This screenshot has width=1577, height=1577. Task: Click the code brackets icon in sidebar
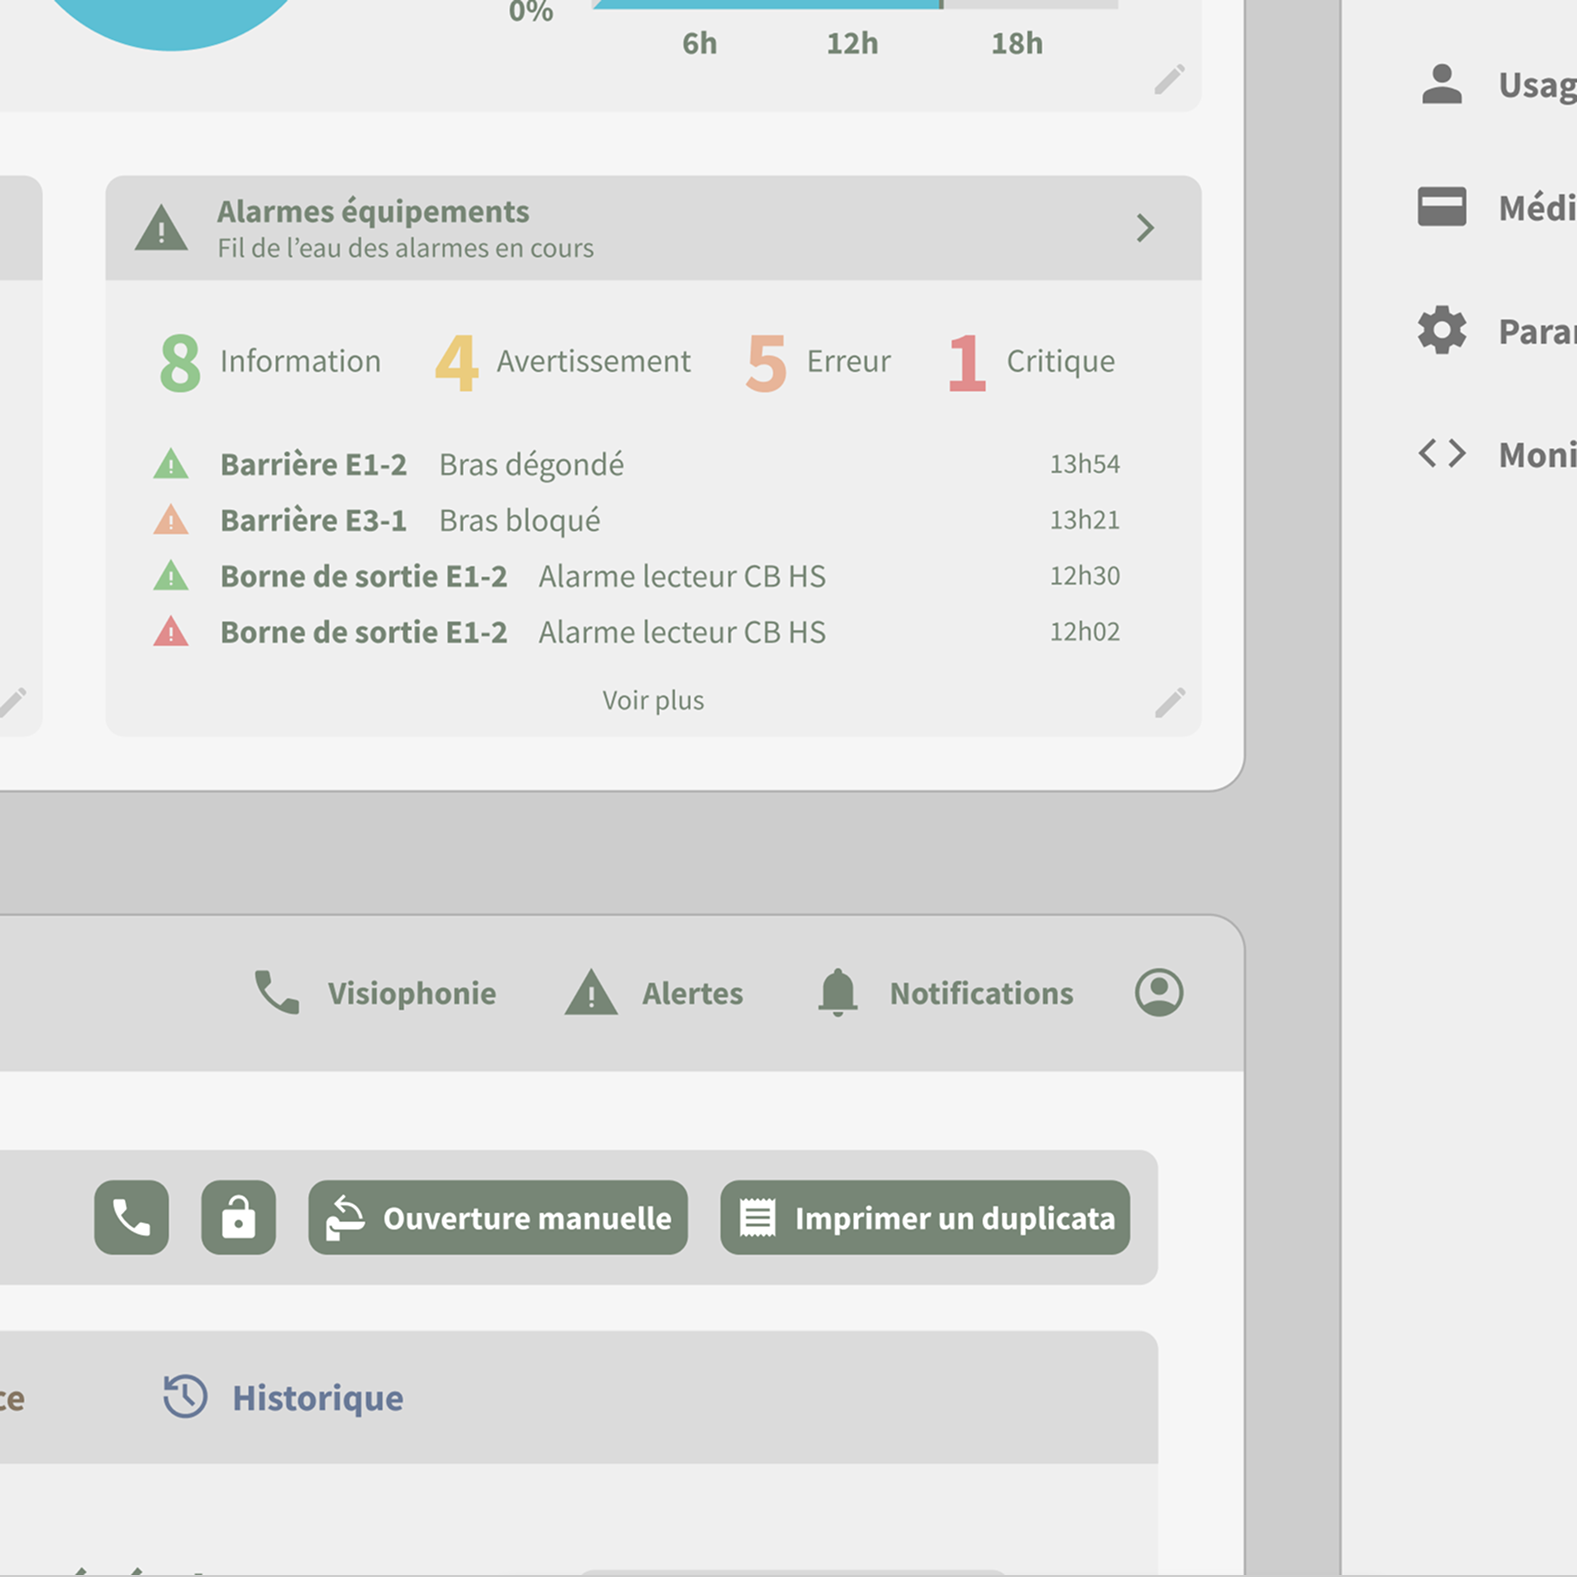tap(1441, 454)
